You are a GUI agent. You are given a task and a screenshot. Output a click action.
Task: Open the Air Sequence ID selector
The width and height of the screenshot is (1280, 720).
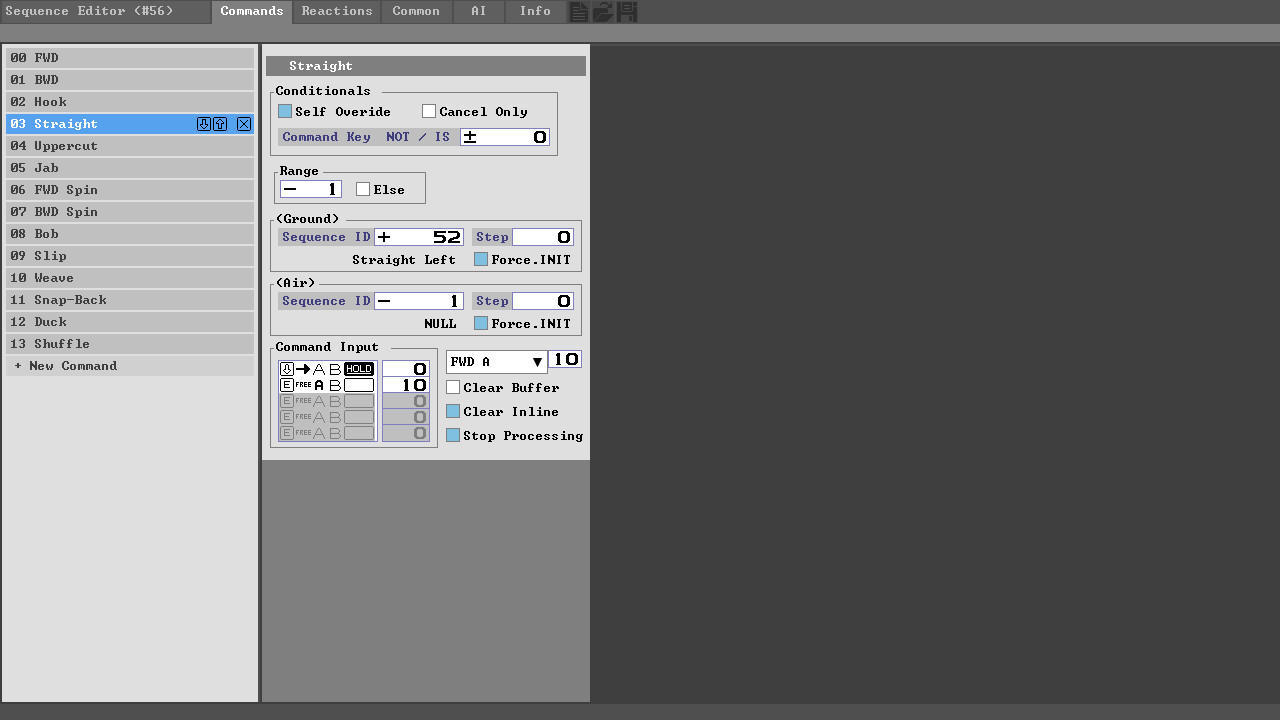(x=419, y=300)
